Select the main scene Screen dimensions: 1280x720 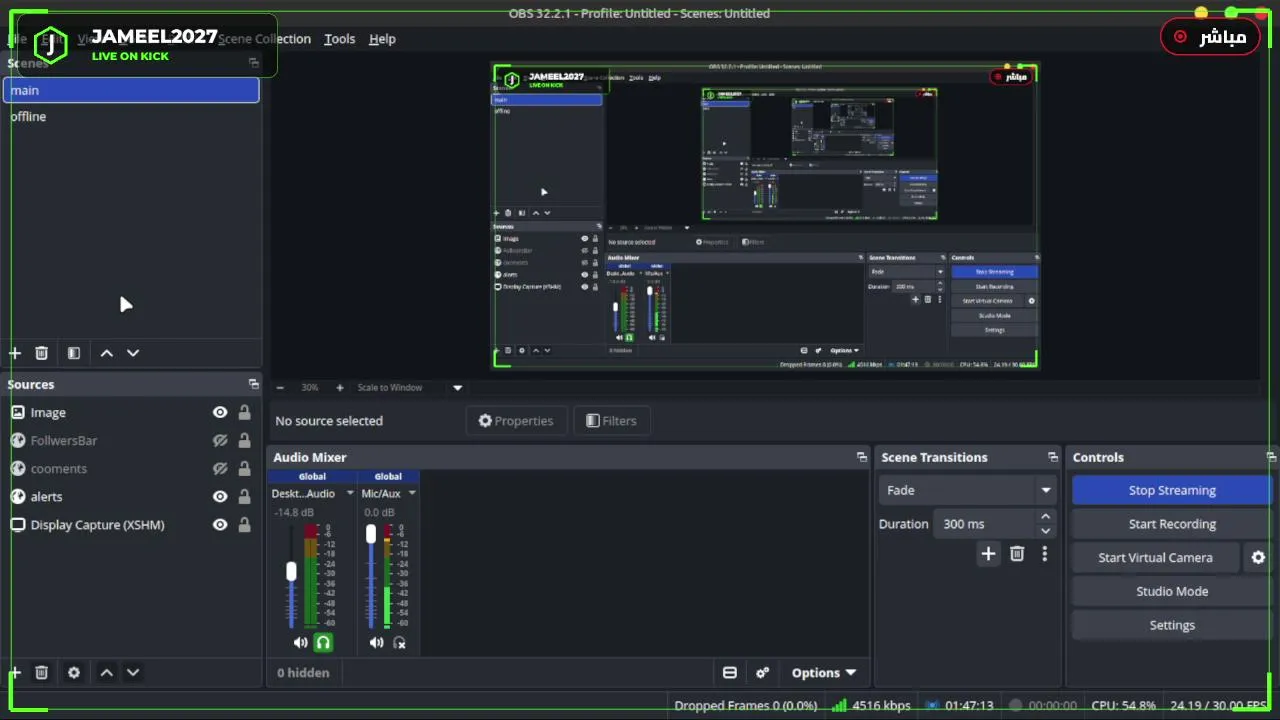tap(131, 90)
